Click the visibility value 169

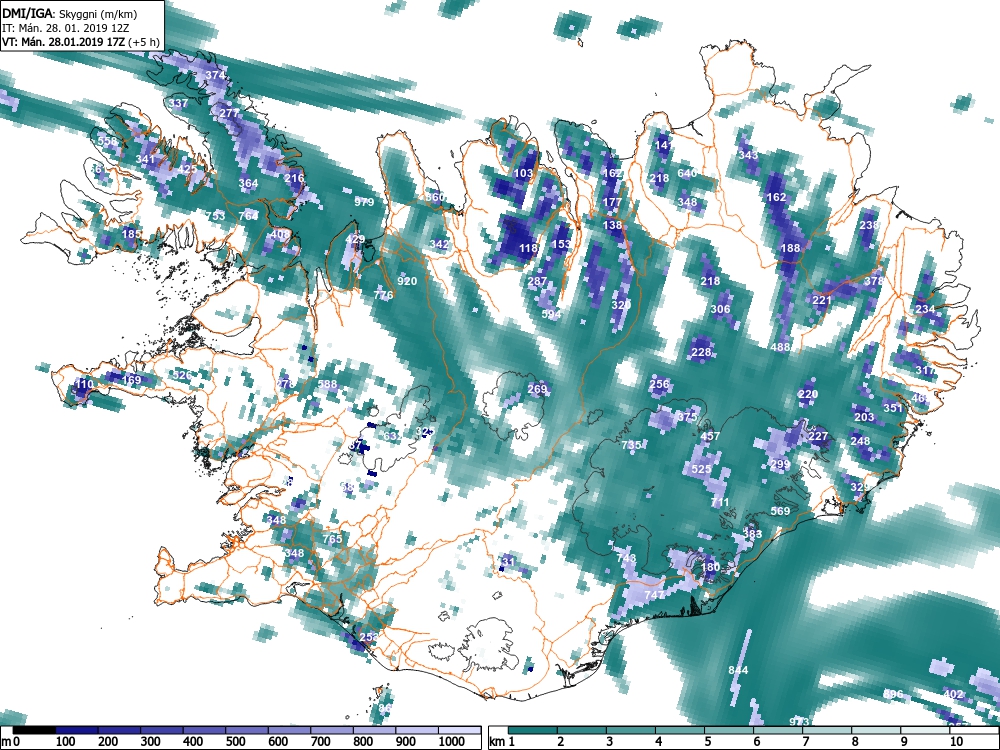pyautogui.click(x=131, y=380)
